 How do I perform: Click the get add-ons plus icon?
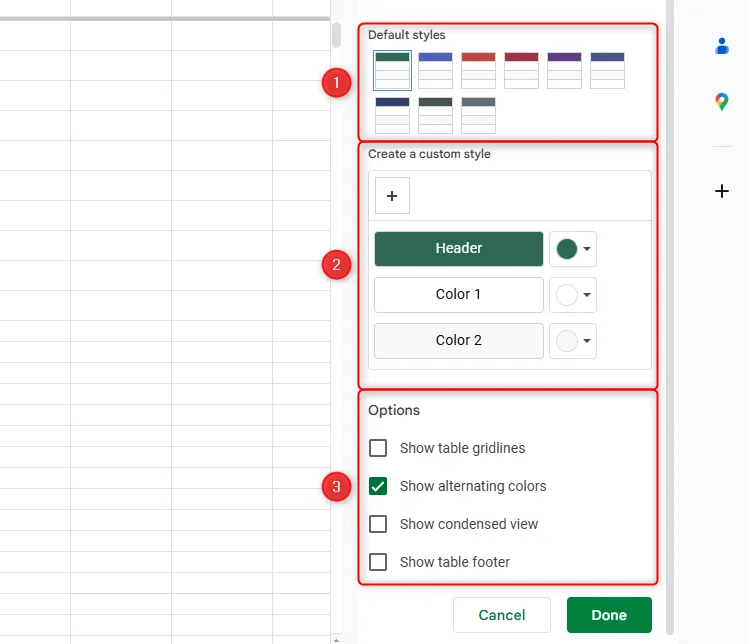pos(722,191)
